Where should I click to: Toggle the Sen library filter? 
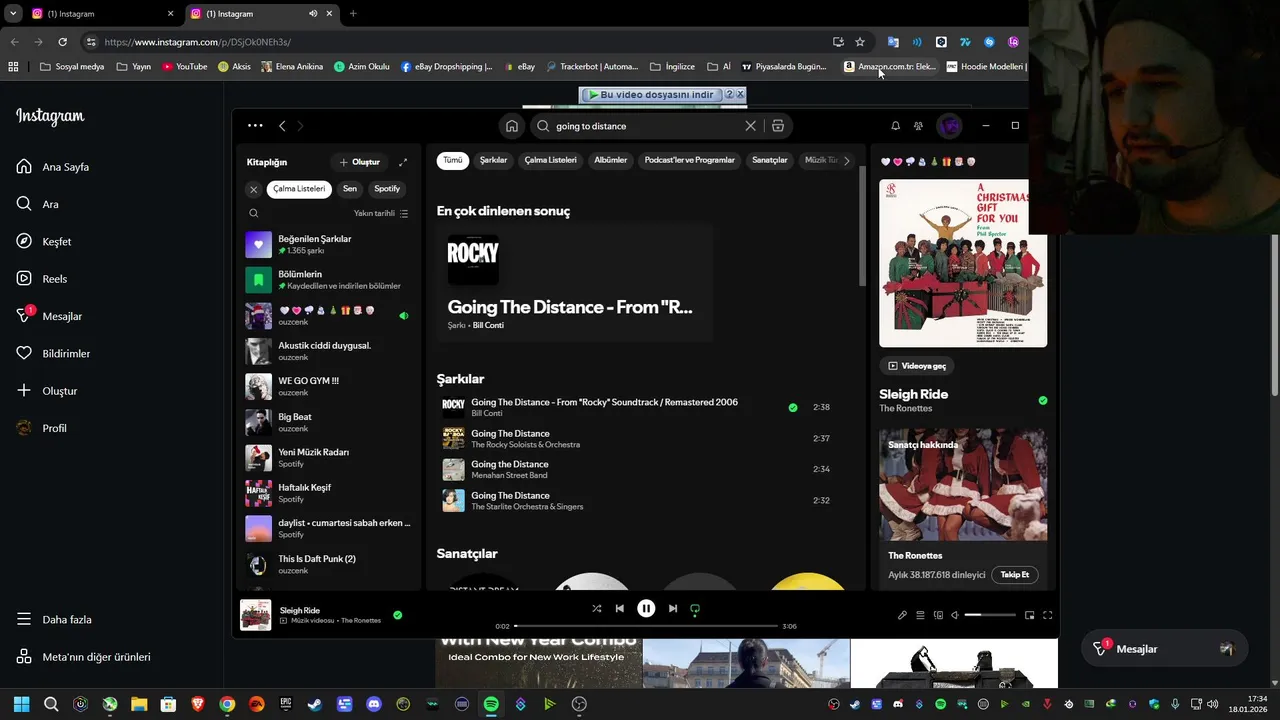pyautogui.click(x=349, y=189)
